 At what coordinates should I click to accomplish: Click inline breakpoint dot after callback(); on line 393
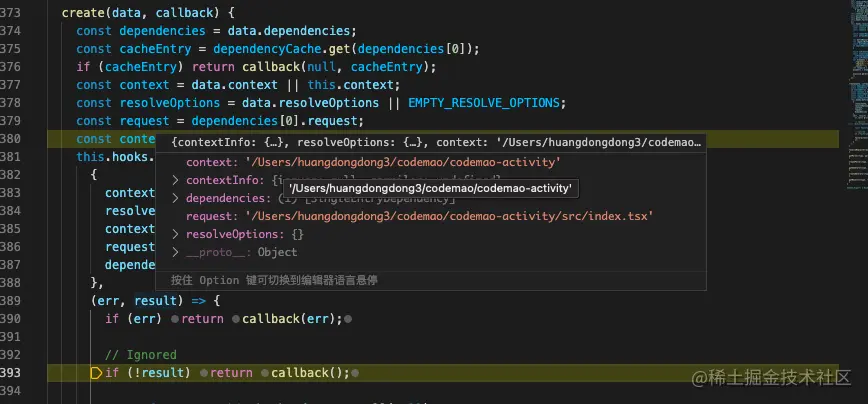coord(355,374)
